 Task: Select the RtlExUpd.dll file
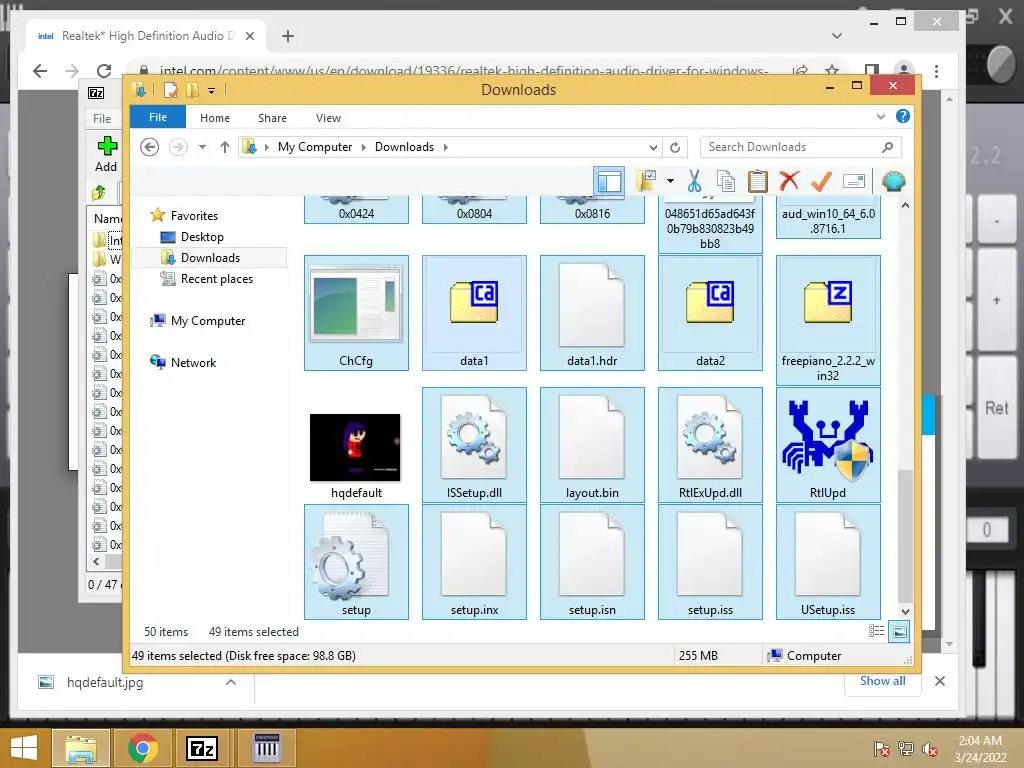click(x=711, y=445)
